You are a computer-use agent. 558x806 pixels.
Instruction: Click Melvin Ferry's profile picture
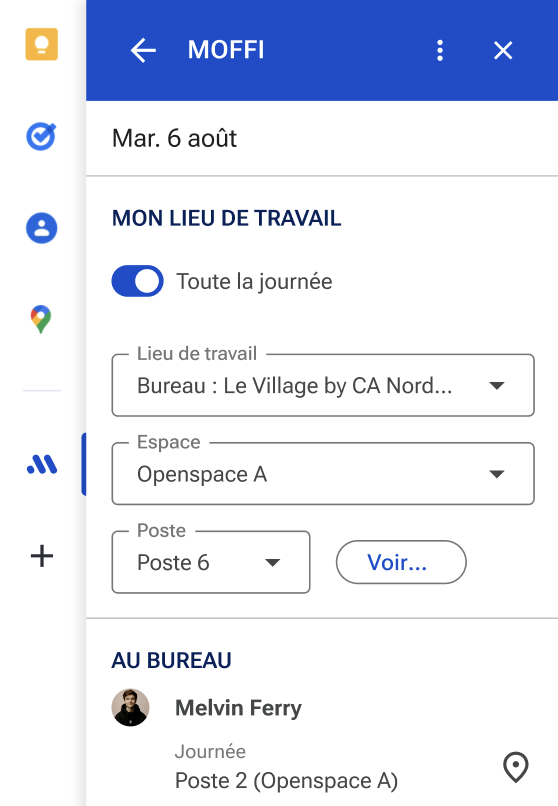coord(131,707)
